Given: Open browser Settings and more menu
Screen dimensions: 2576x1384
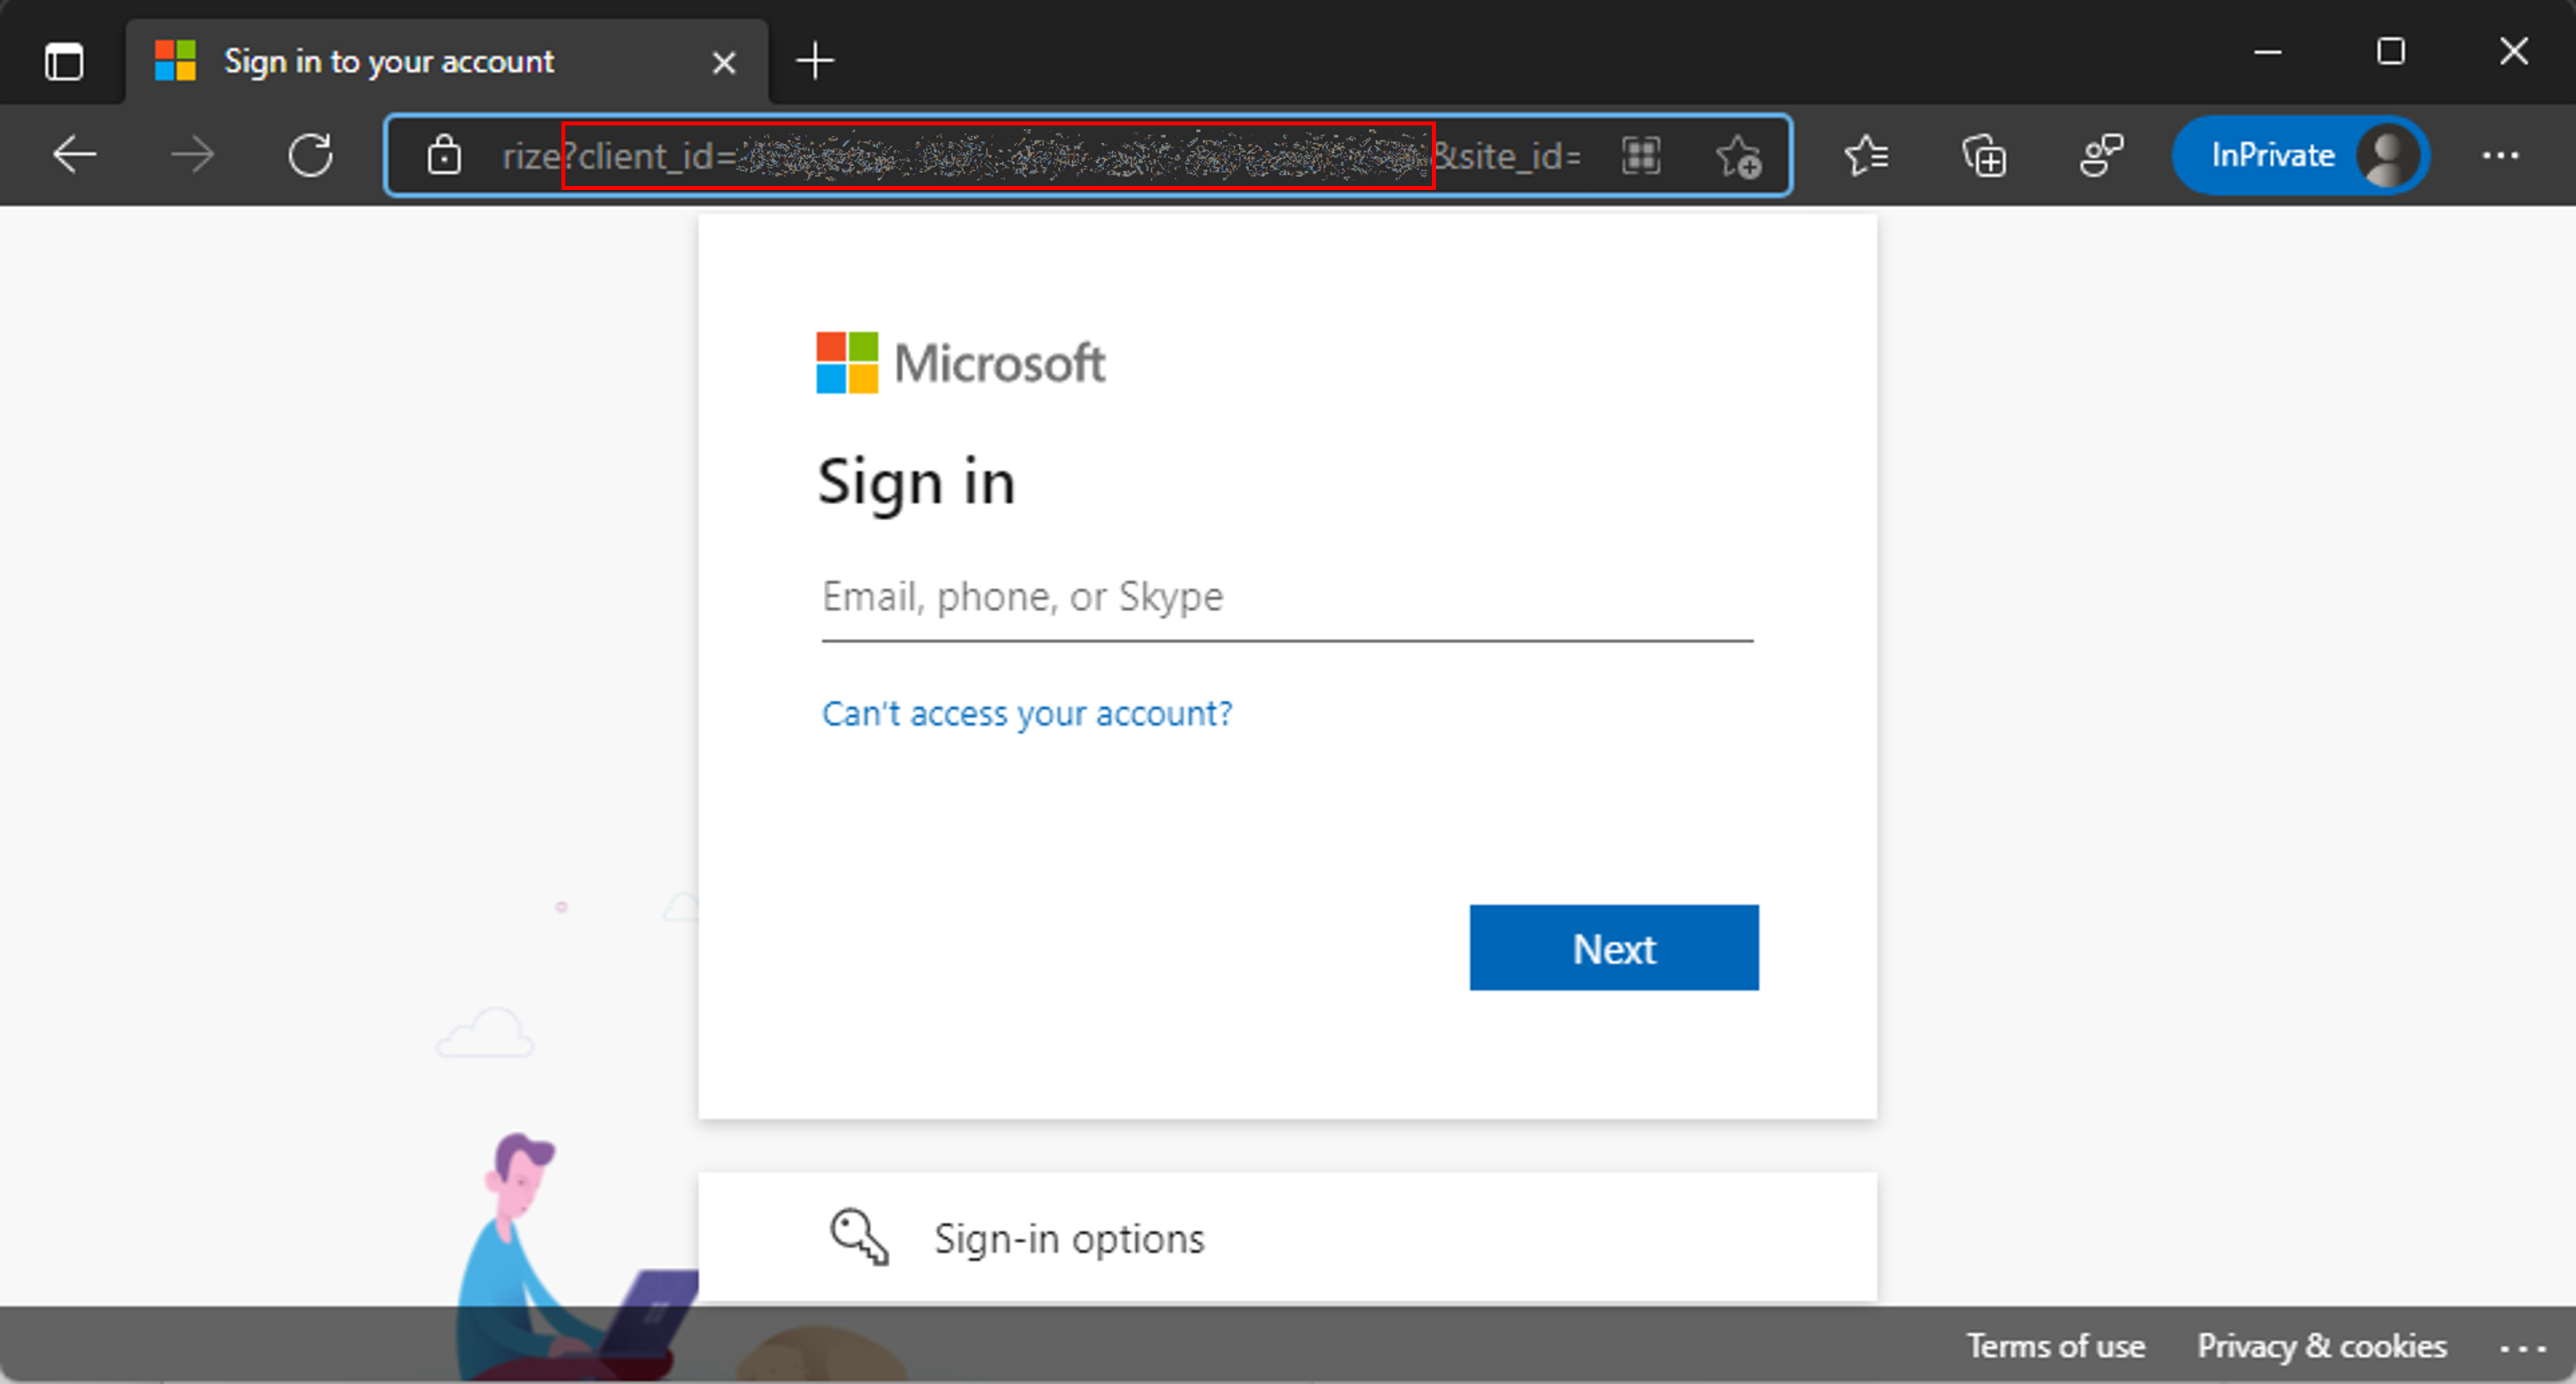Looking at the screenshot, I should coord(2501,155).
